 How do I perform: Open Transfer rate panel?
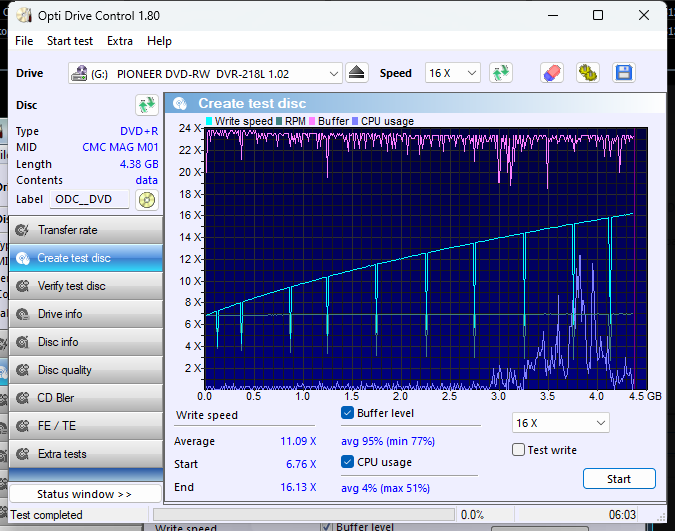point(86,230)
